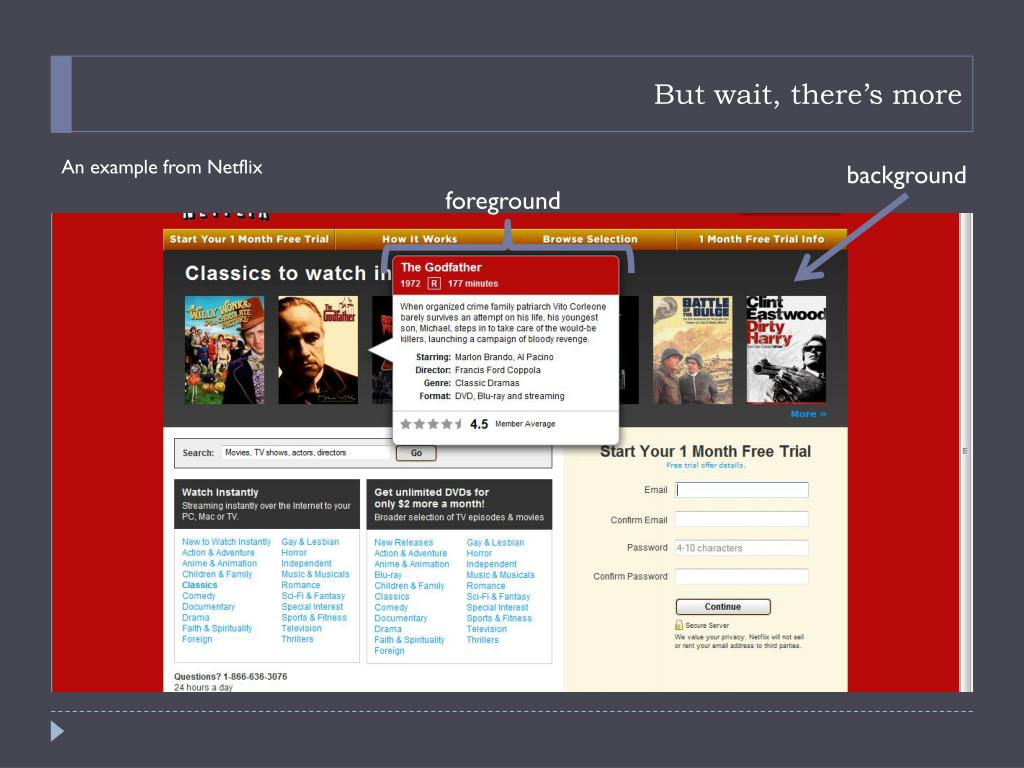Click the Continue button
Viewport: 1024px width, 768px height.
coord(723,607)
